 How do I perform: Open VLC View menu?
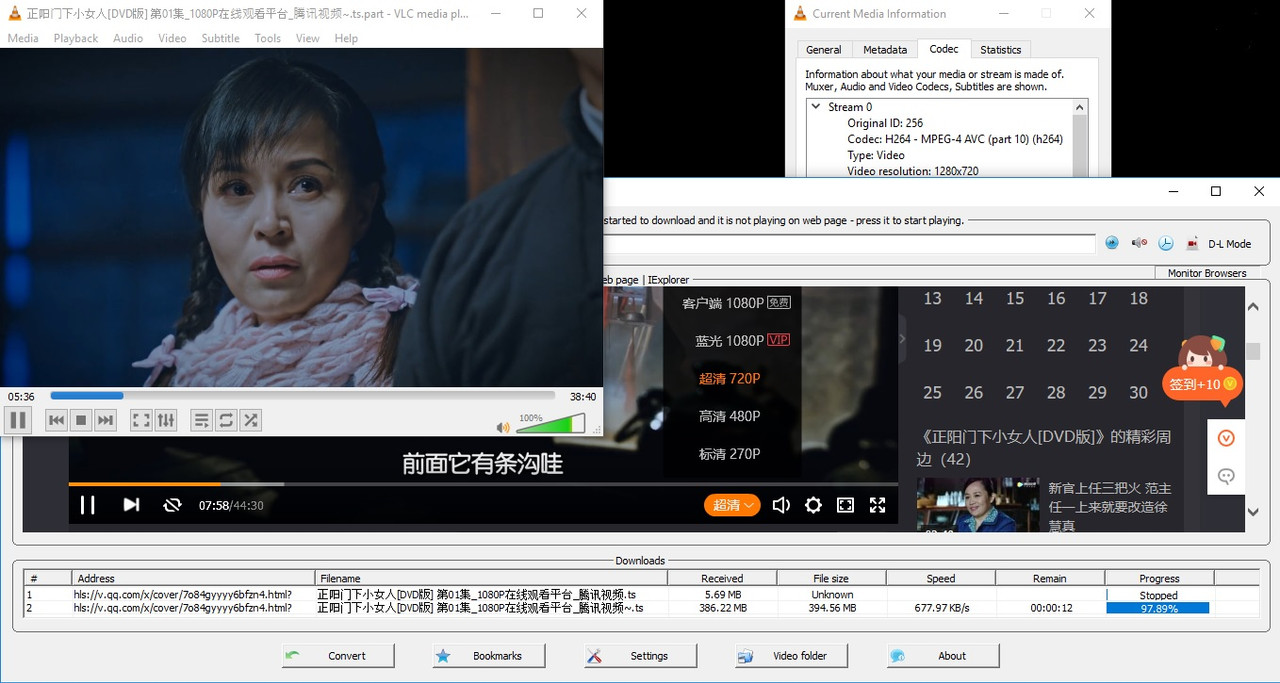click(x=307, y=38)
